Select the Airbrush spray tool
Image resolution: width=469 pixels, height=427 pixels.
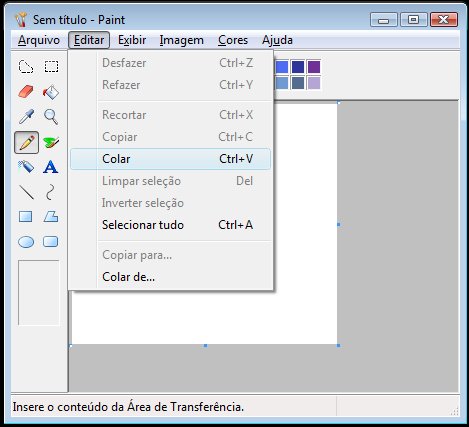[26, 167]
